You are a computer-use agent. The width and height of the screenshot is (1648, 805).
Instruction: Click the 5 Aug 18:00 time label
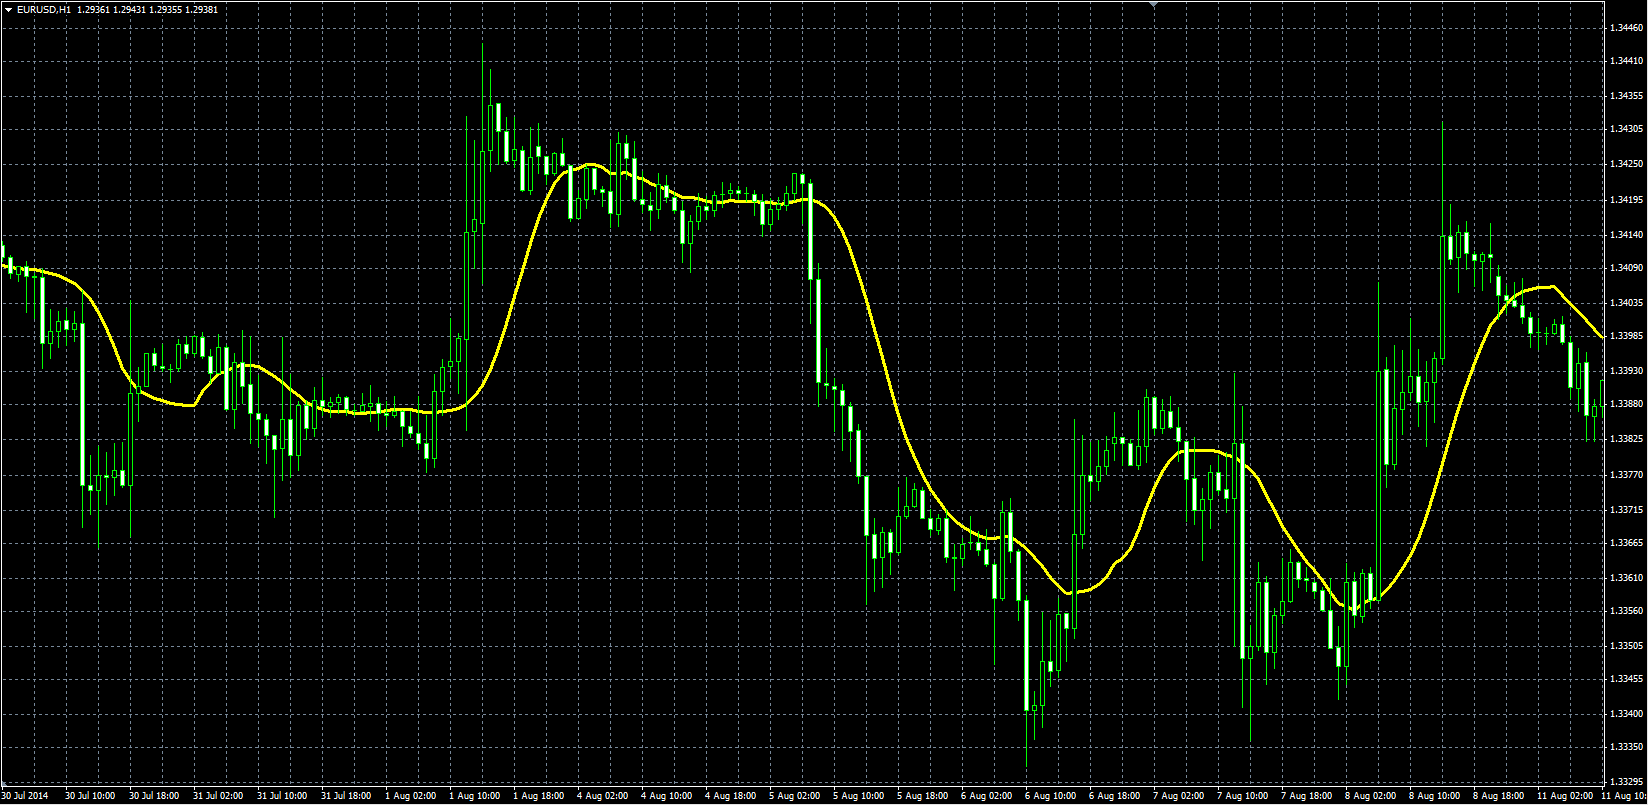point(922,796)
